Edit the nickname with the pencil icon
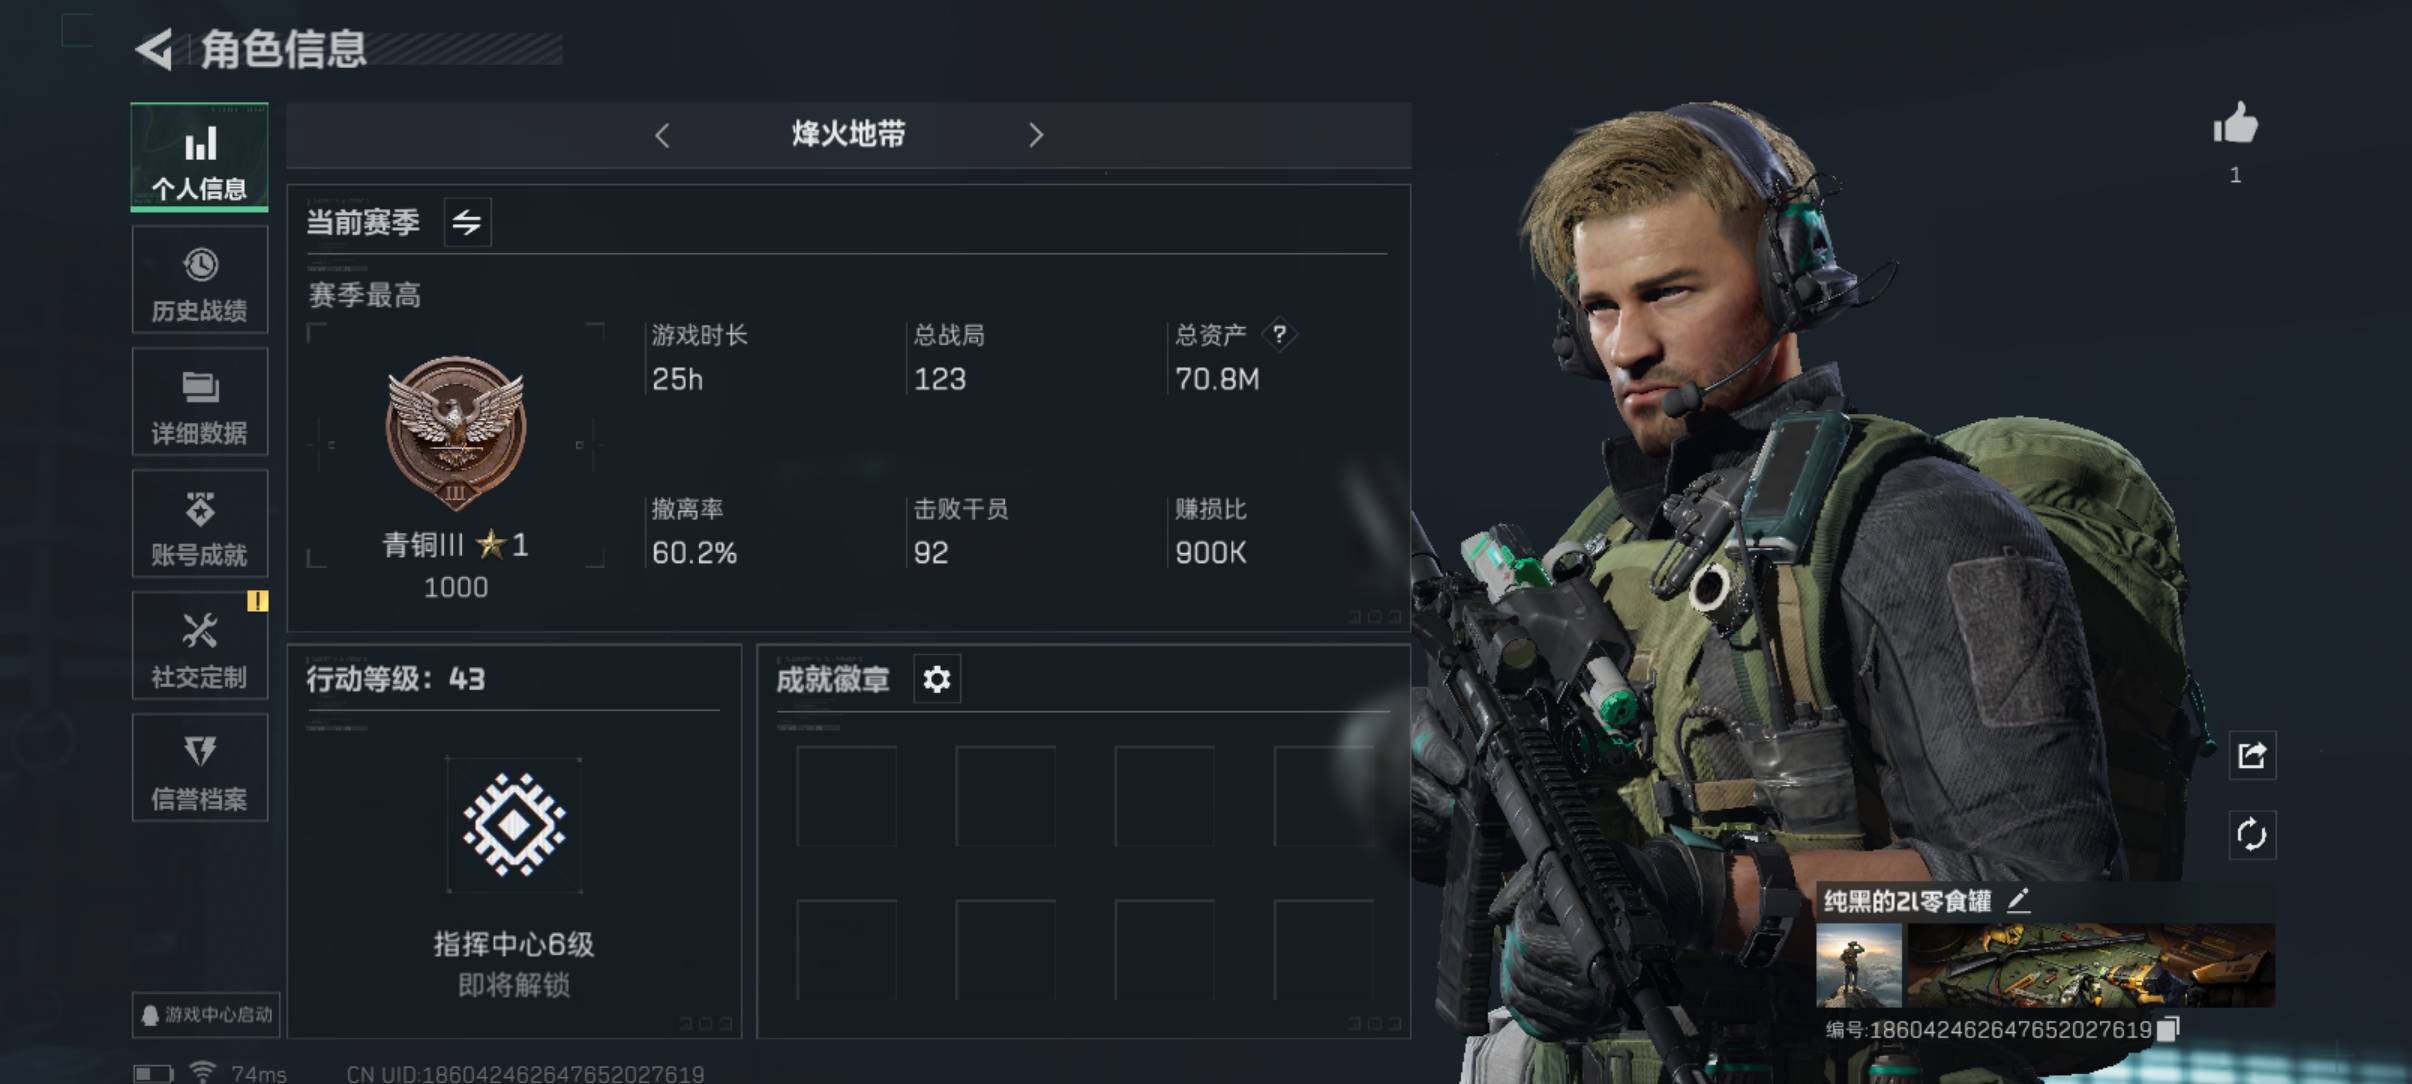2412x1084 pixels. click(x=2018, y=901)
